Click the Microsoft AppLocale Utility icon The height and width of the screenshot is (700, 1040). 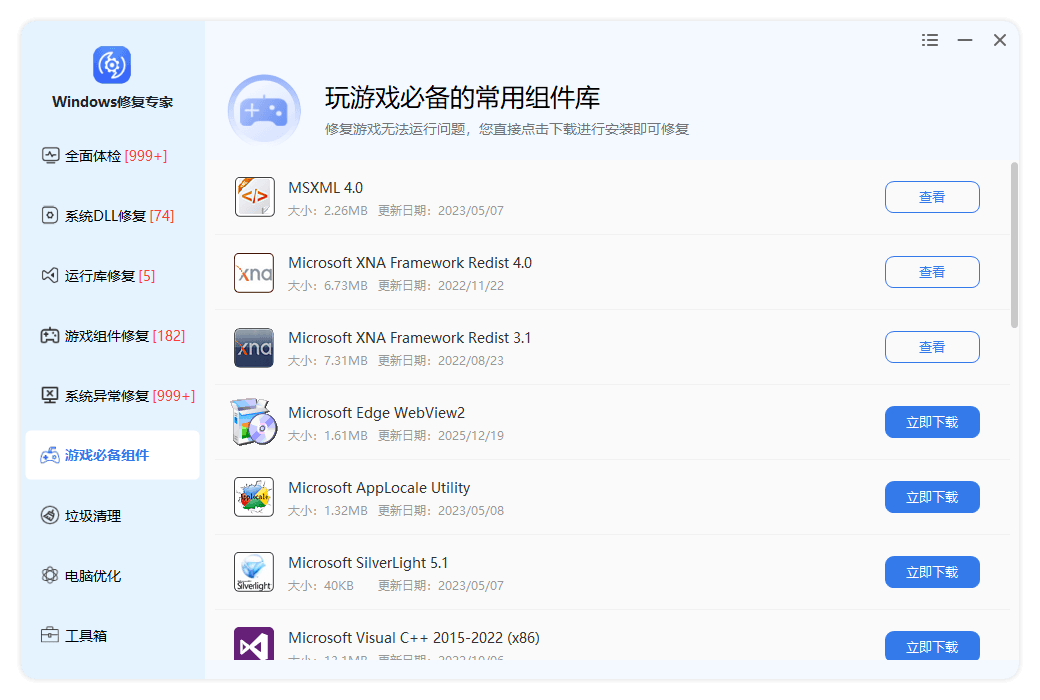pyautogui.click(x=254, y=497)
